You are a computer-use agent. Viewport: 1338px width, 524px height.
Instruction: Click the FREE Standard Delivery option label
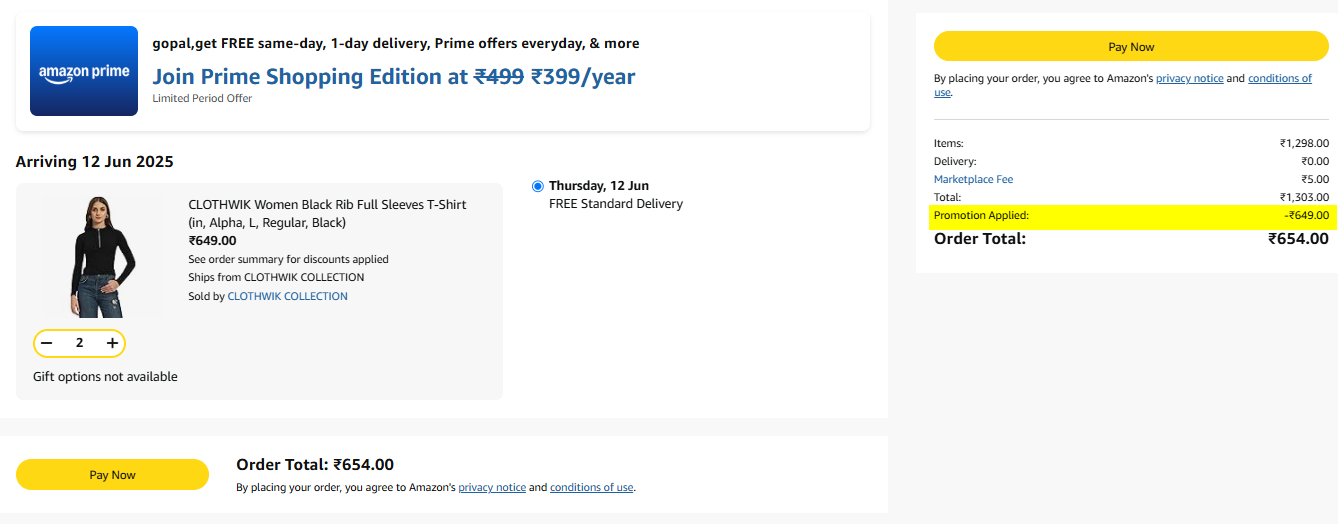[616, 204]
